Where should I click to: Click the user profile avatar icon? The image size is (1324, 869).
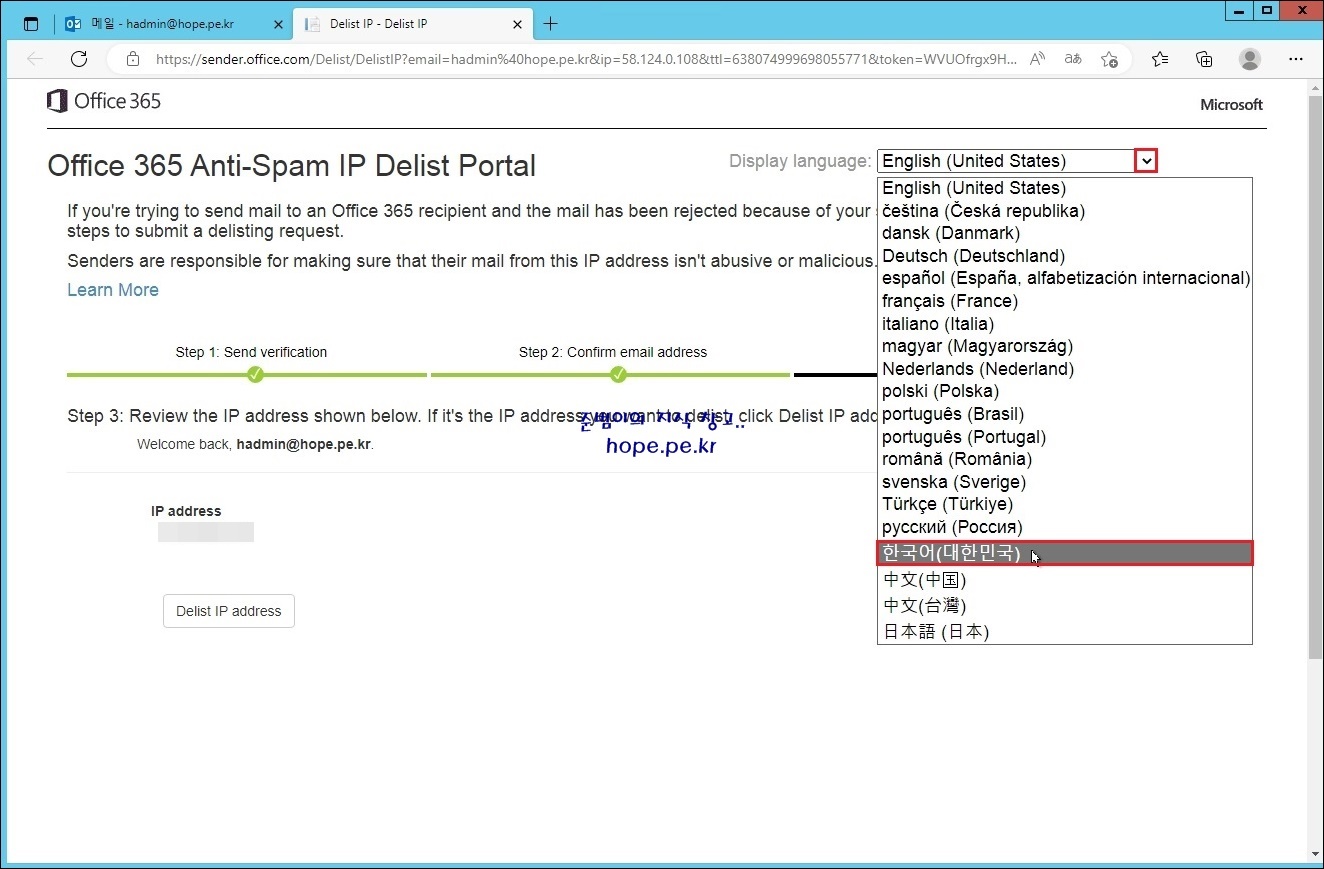[1250, 59]
